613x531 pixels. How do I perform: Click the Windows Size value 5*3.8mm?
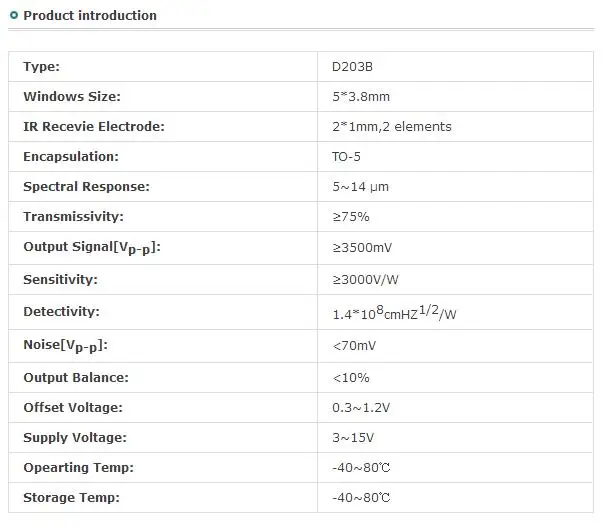(x=361, y=97)
